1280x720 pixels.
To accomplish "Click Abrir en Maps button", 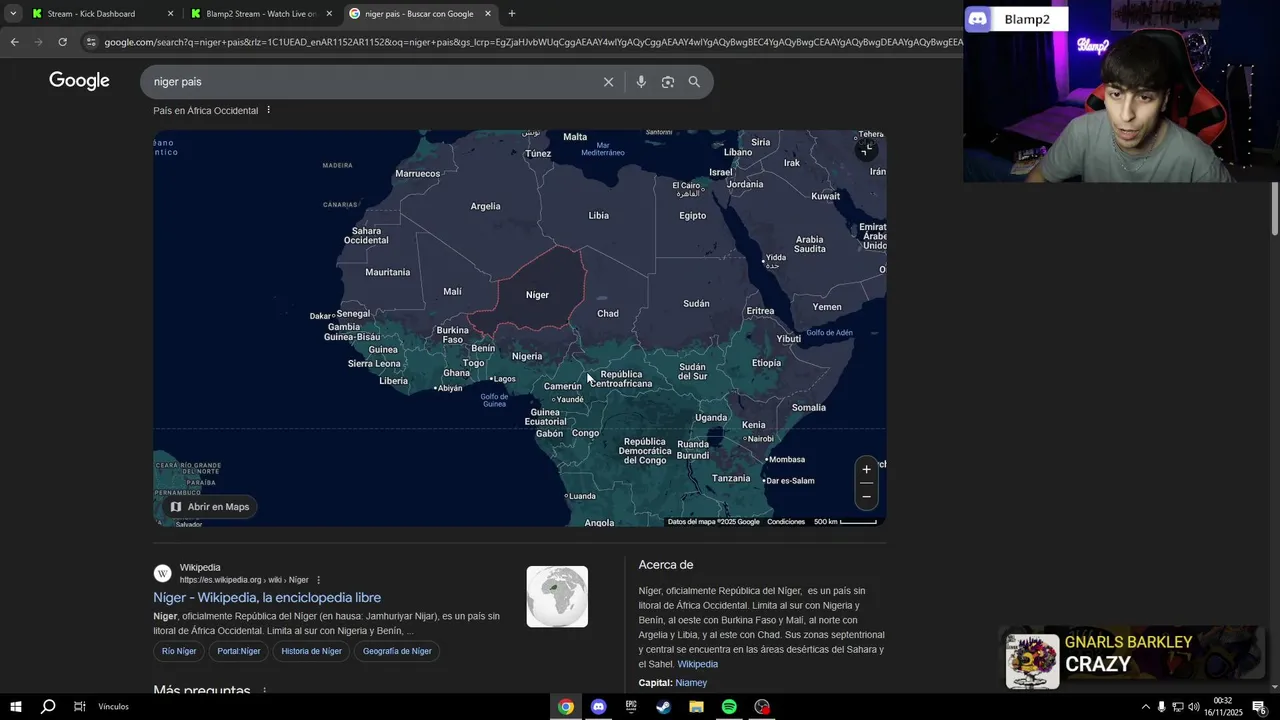I will click(x=209, y=507).
